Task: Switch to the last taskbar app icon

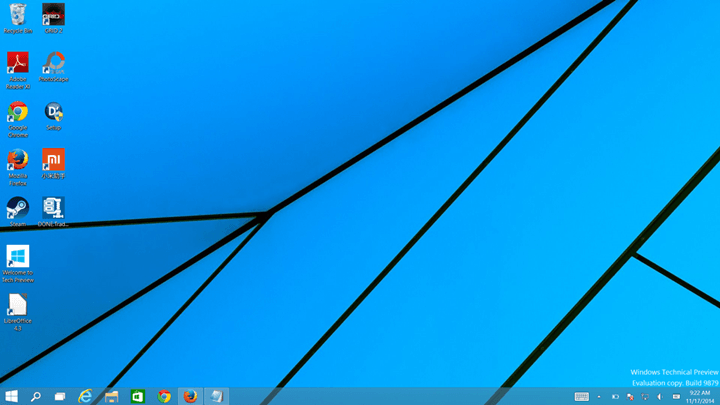Action: 216,396
